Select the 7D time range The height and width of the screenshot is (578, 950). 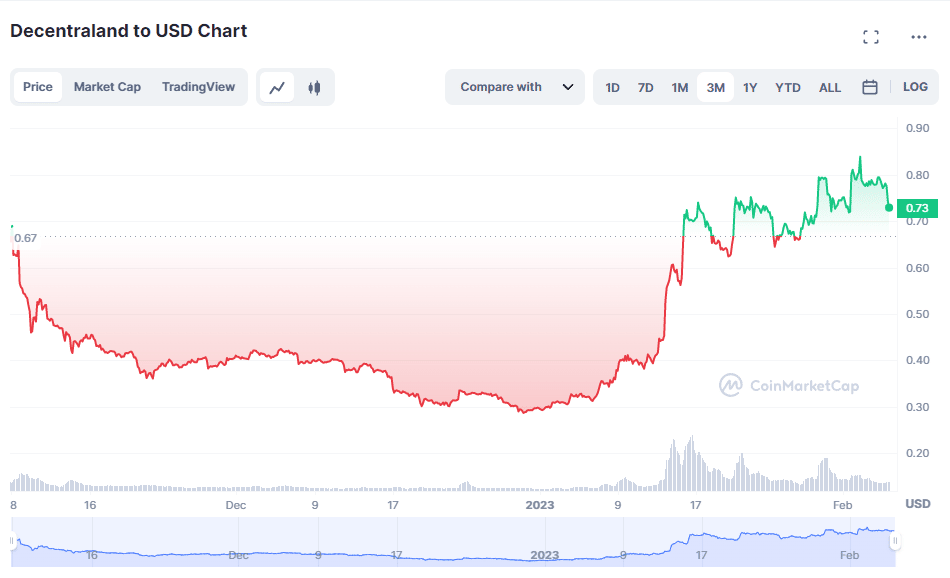[645, 87]
